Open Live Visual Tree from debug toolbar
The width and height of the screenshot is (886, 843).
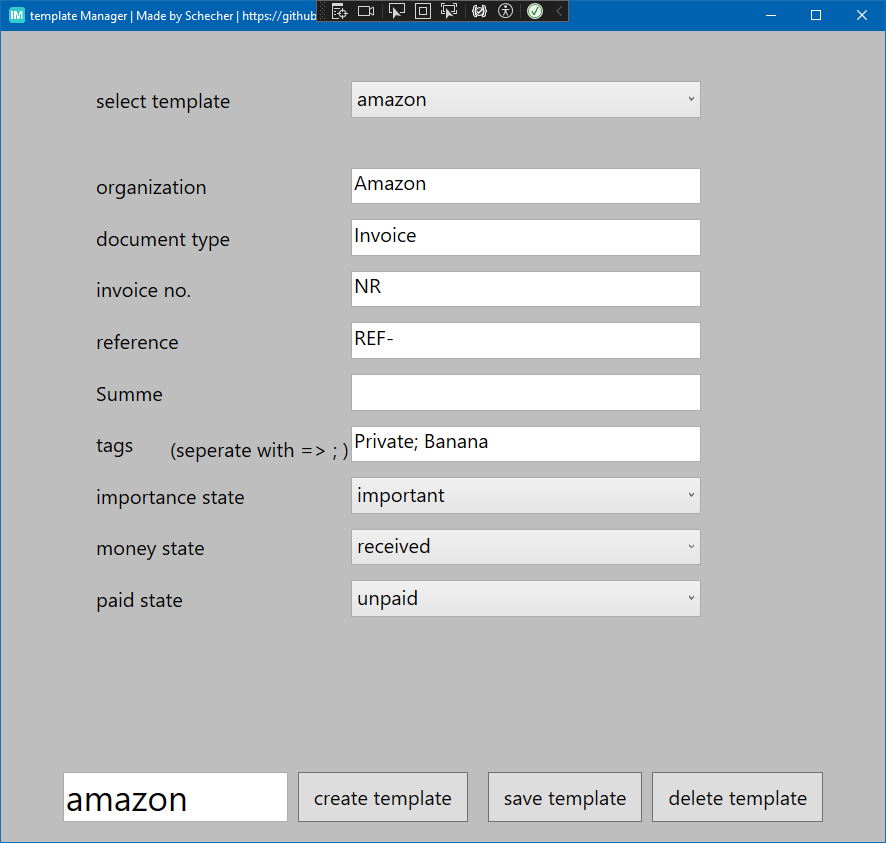(340, 11)
